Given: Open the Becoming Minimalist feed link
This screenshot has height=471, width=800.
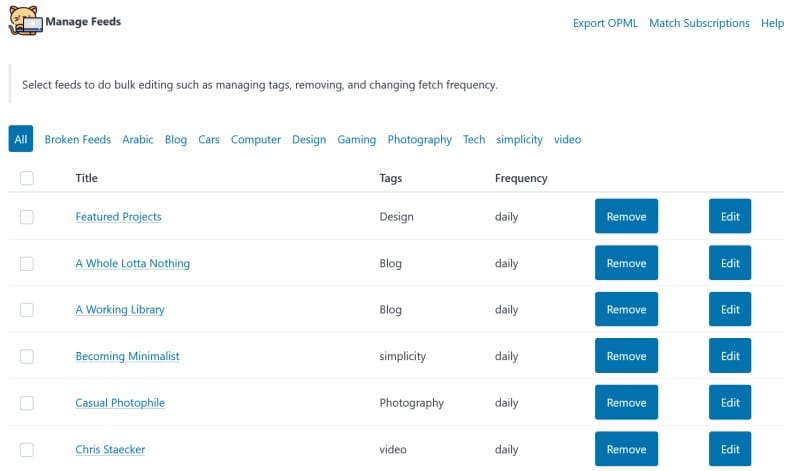Looking at the screenshot, I should [127, 356].
